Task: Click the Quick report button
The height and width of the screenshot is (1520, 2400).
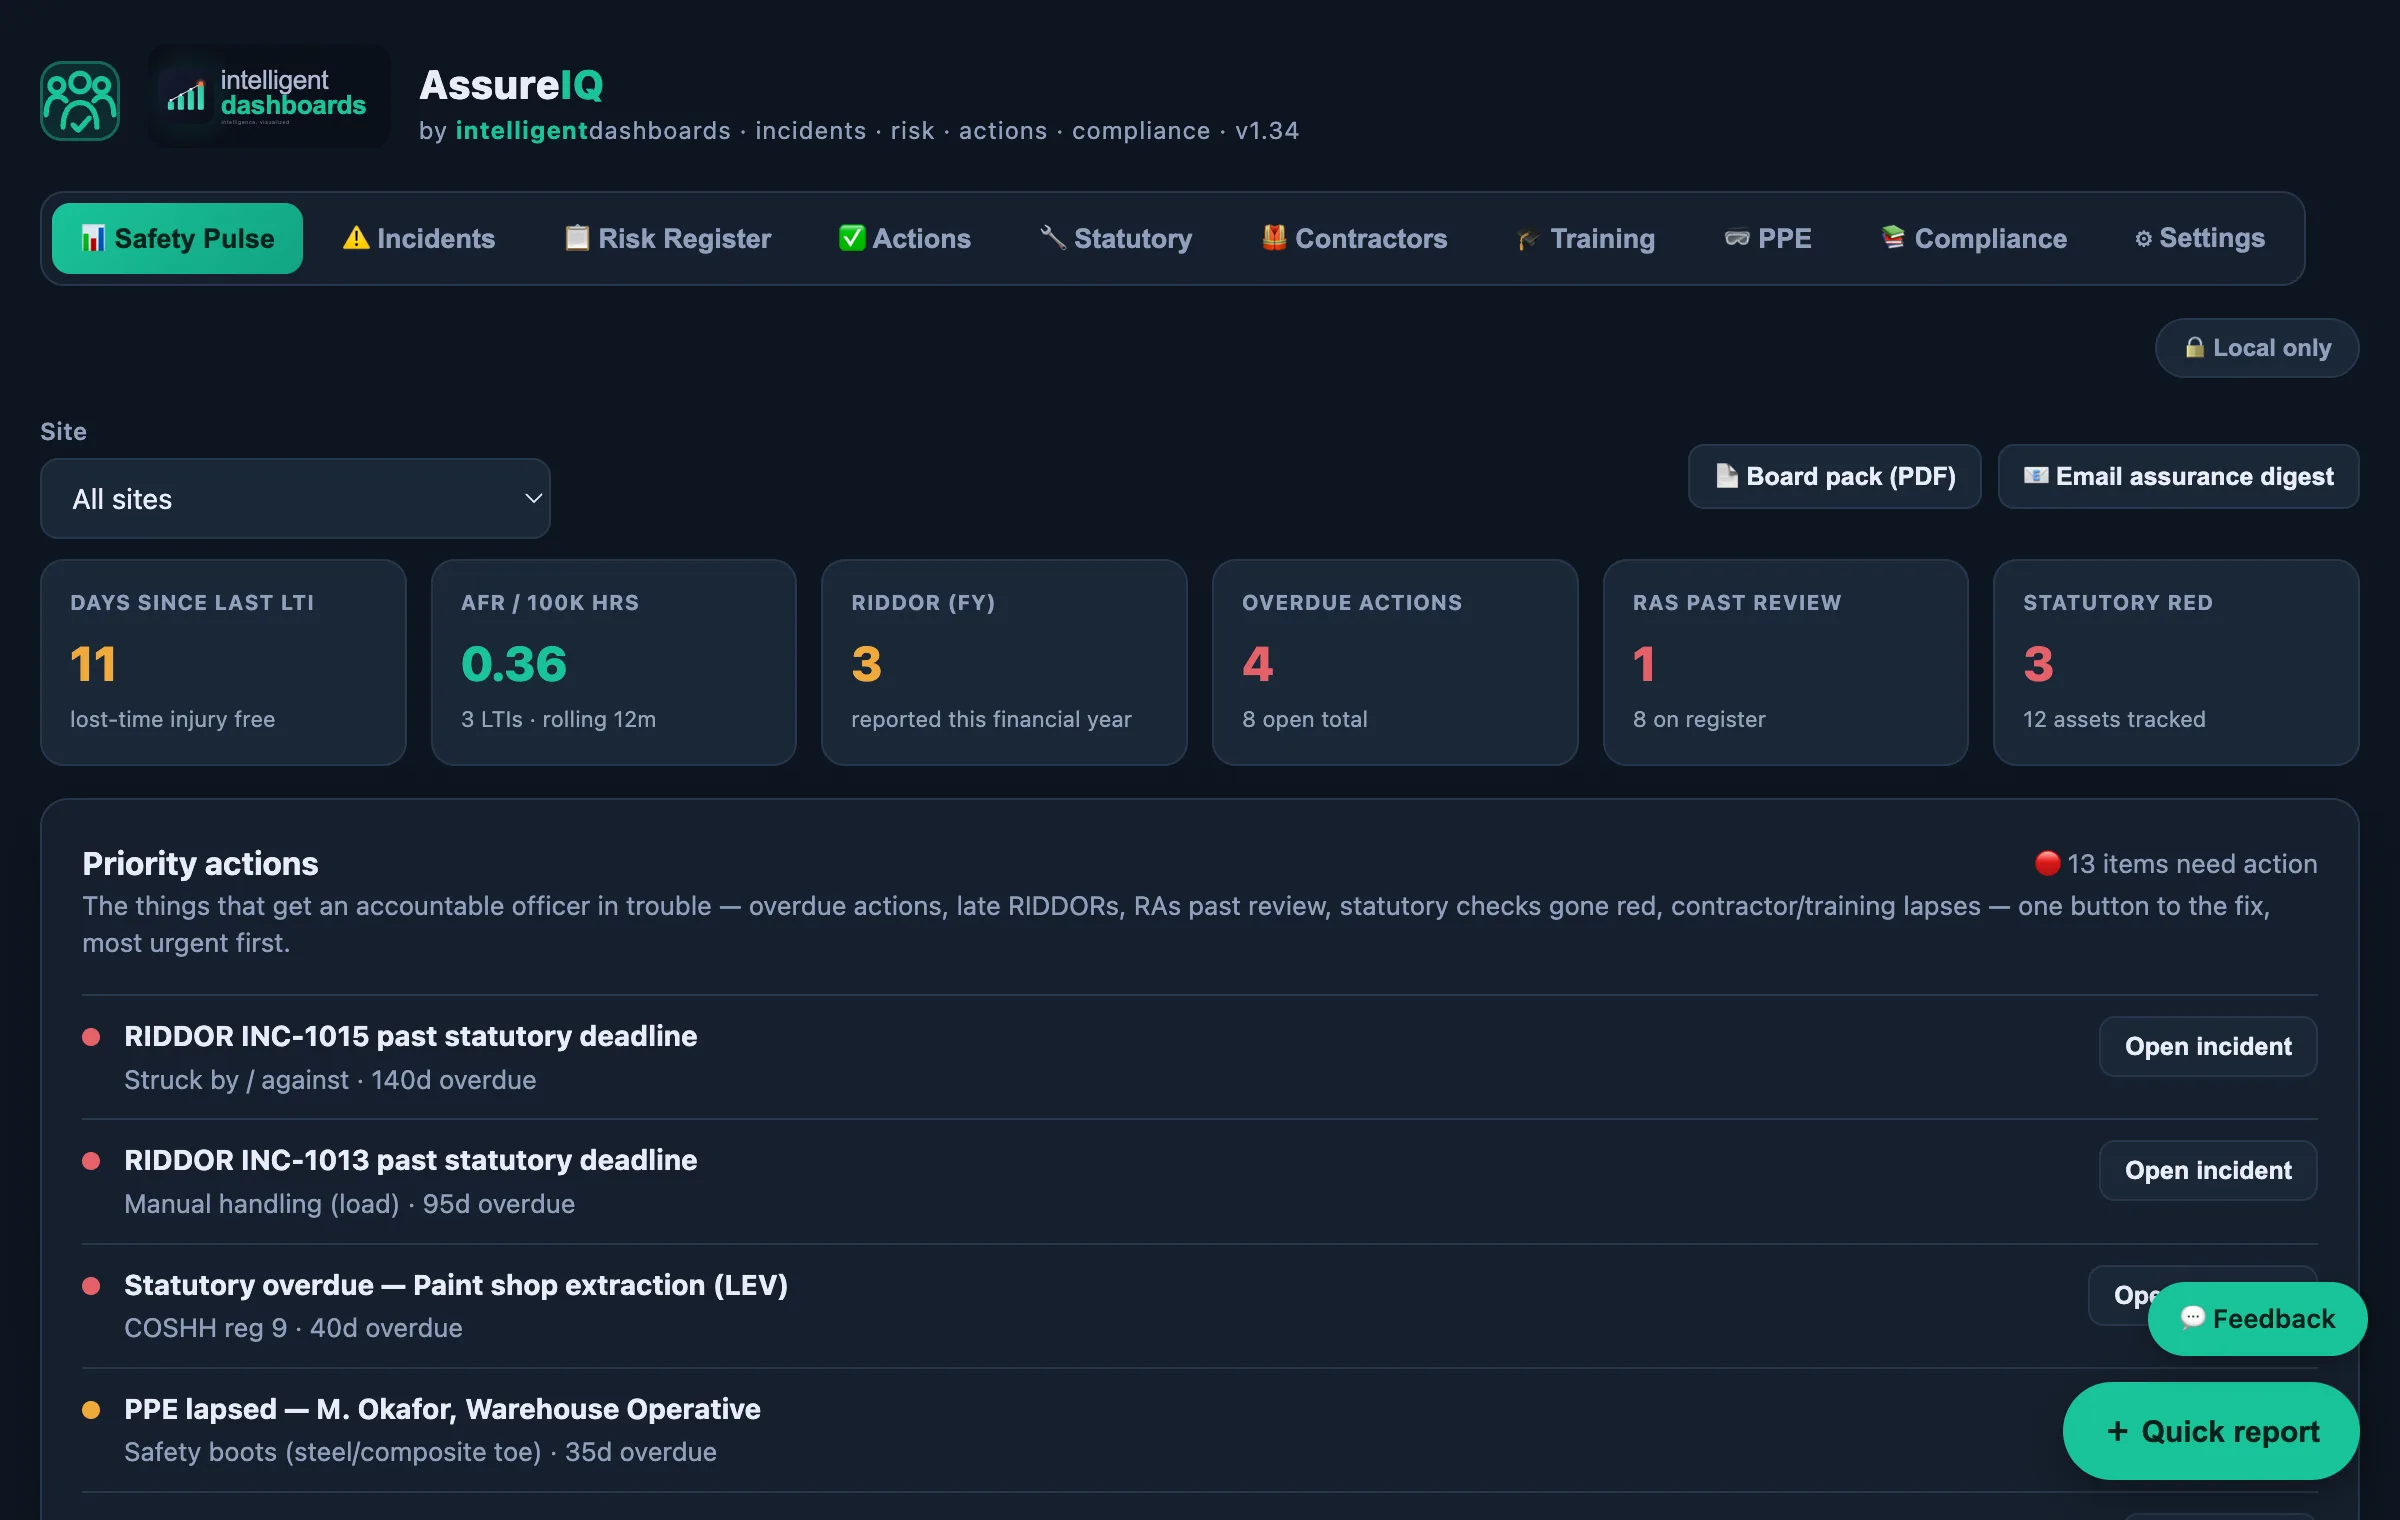Action: tap(2211, 1431)
